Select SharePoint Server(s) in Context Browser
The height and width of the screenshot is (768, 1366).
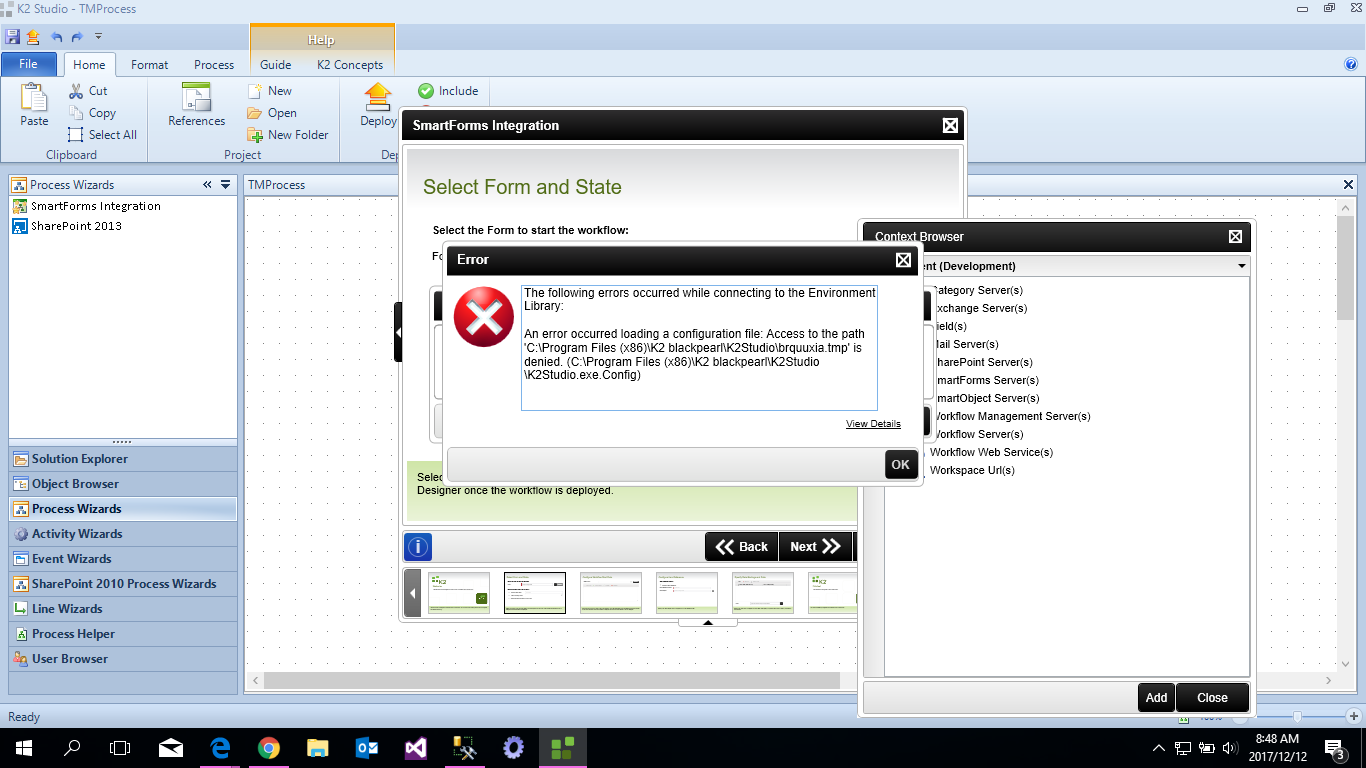[x=981, y=362]
